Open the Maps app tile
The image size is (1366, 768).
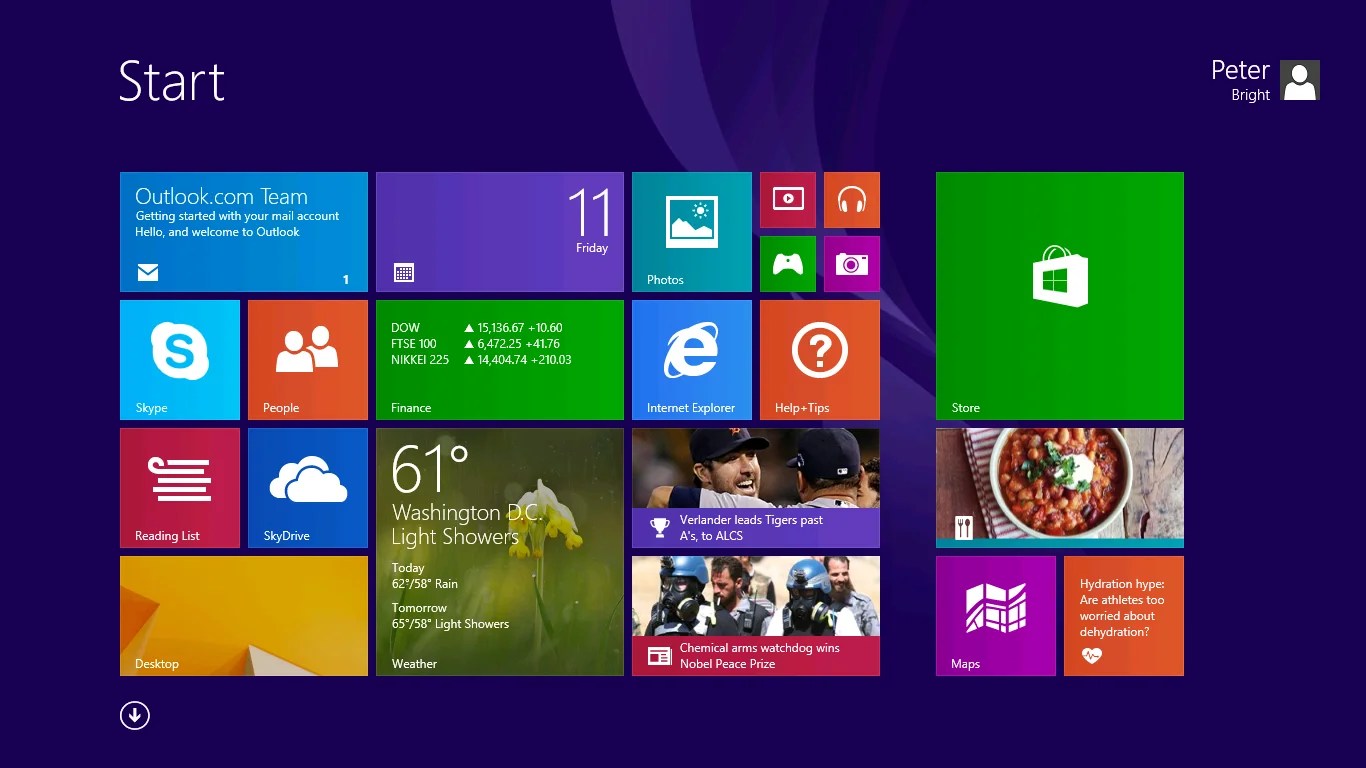996,615
